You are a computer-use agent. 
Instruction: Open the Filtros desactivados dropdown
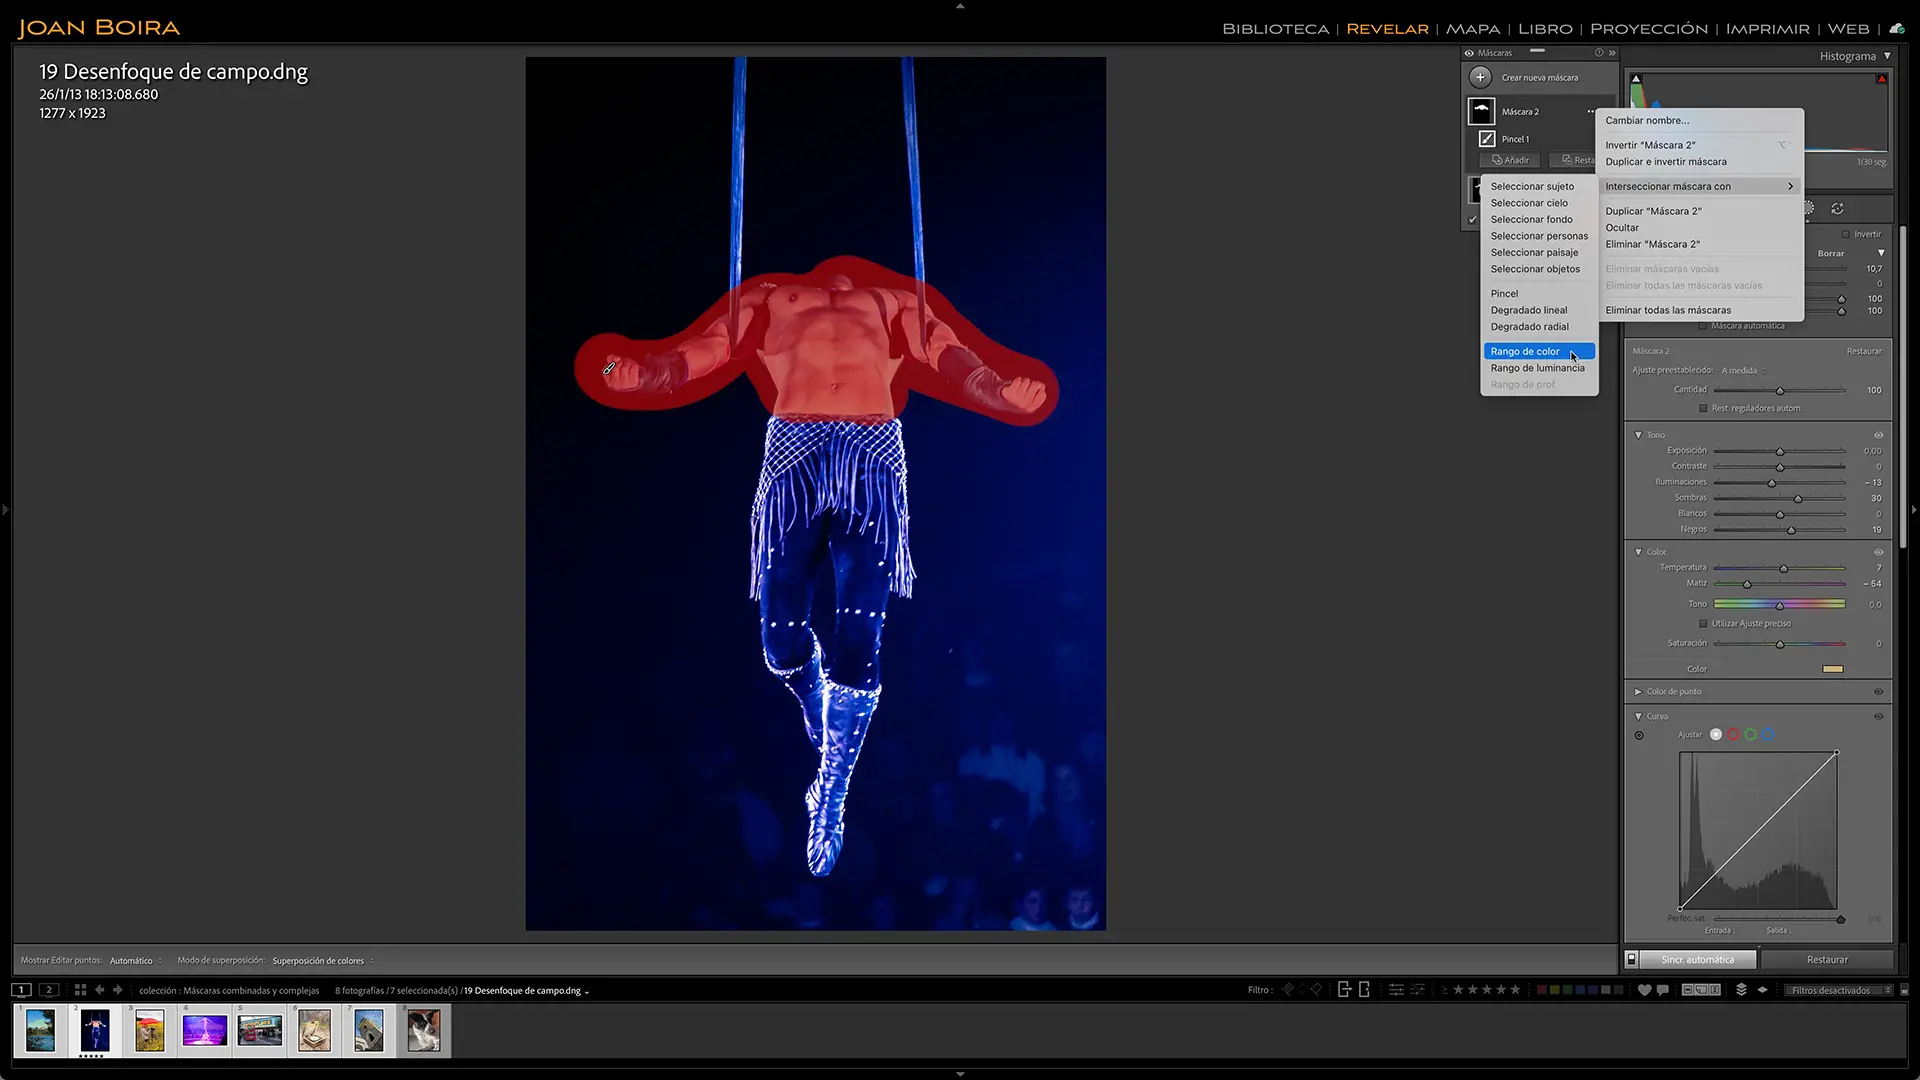coord(1841,990)
